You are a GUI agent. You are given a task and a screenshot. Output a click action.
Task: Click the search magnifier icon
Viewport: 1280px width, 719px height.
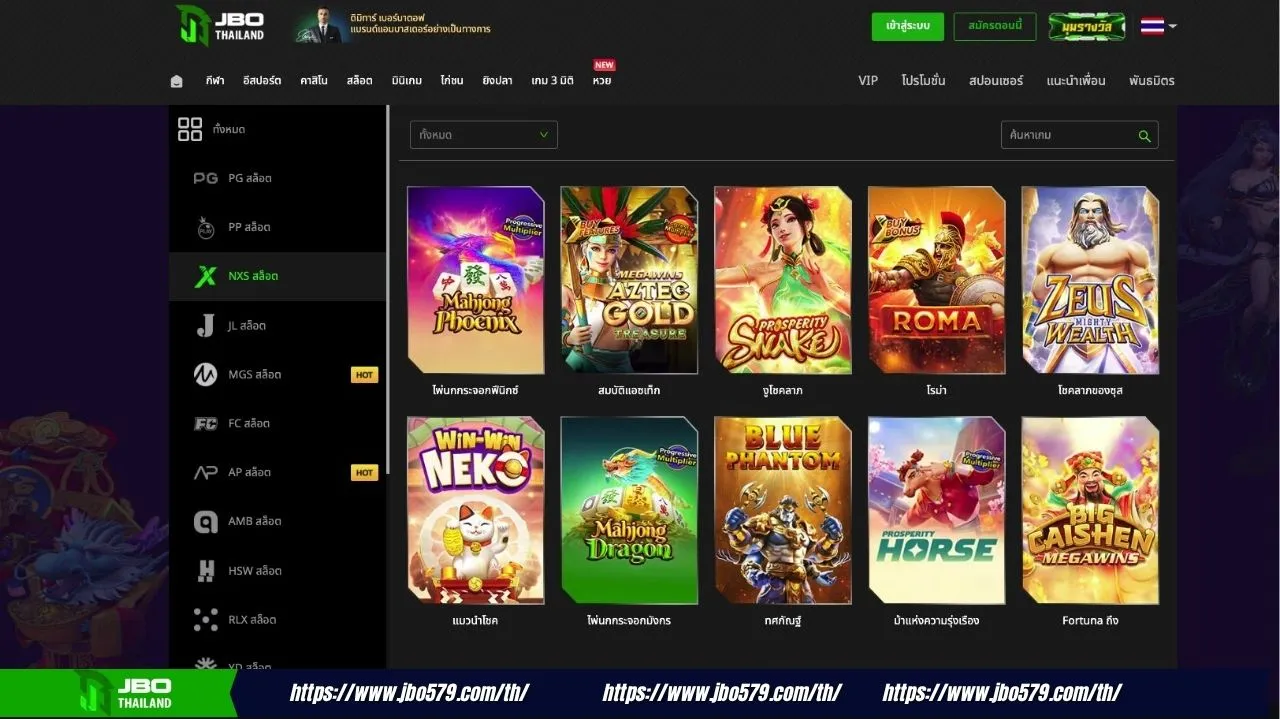point(1144,136)
